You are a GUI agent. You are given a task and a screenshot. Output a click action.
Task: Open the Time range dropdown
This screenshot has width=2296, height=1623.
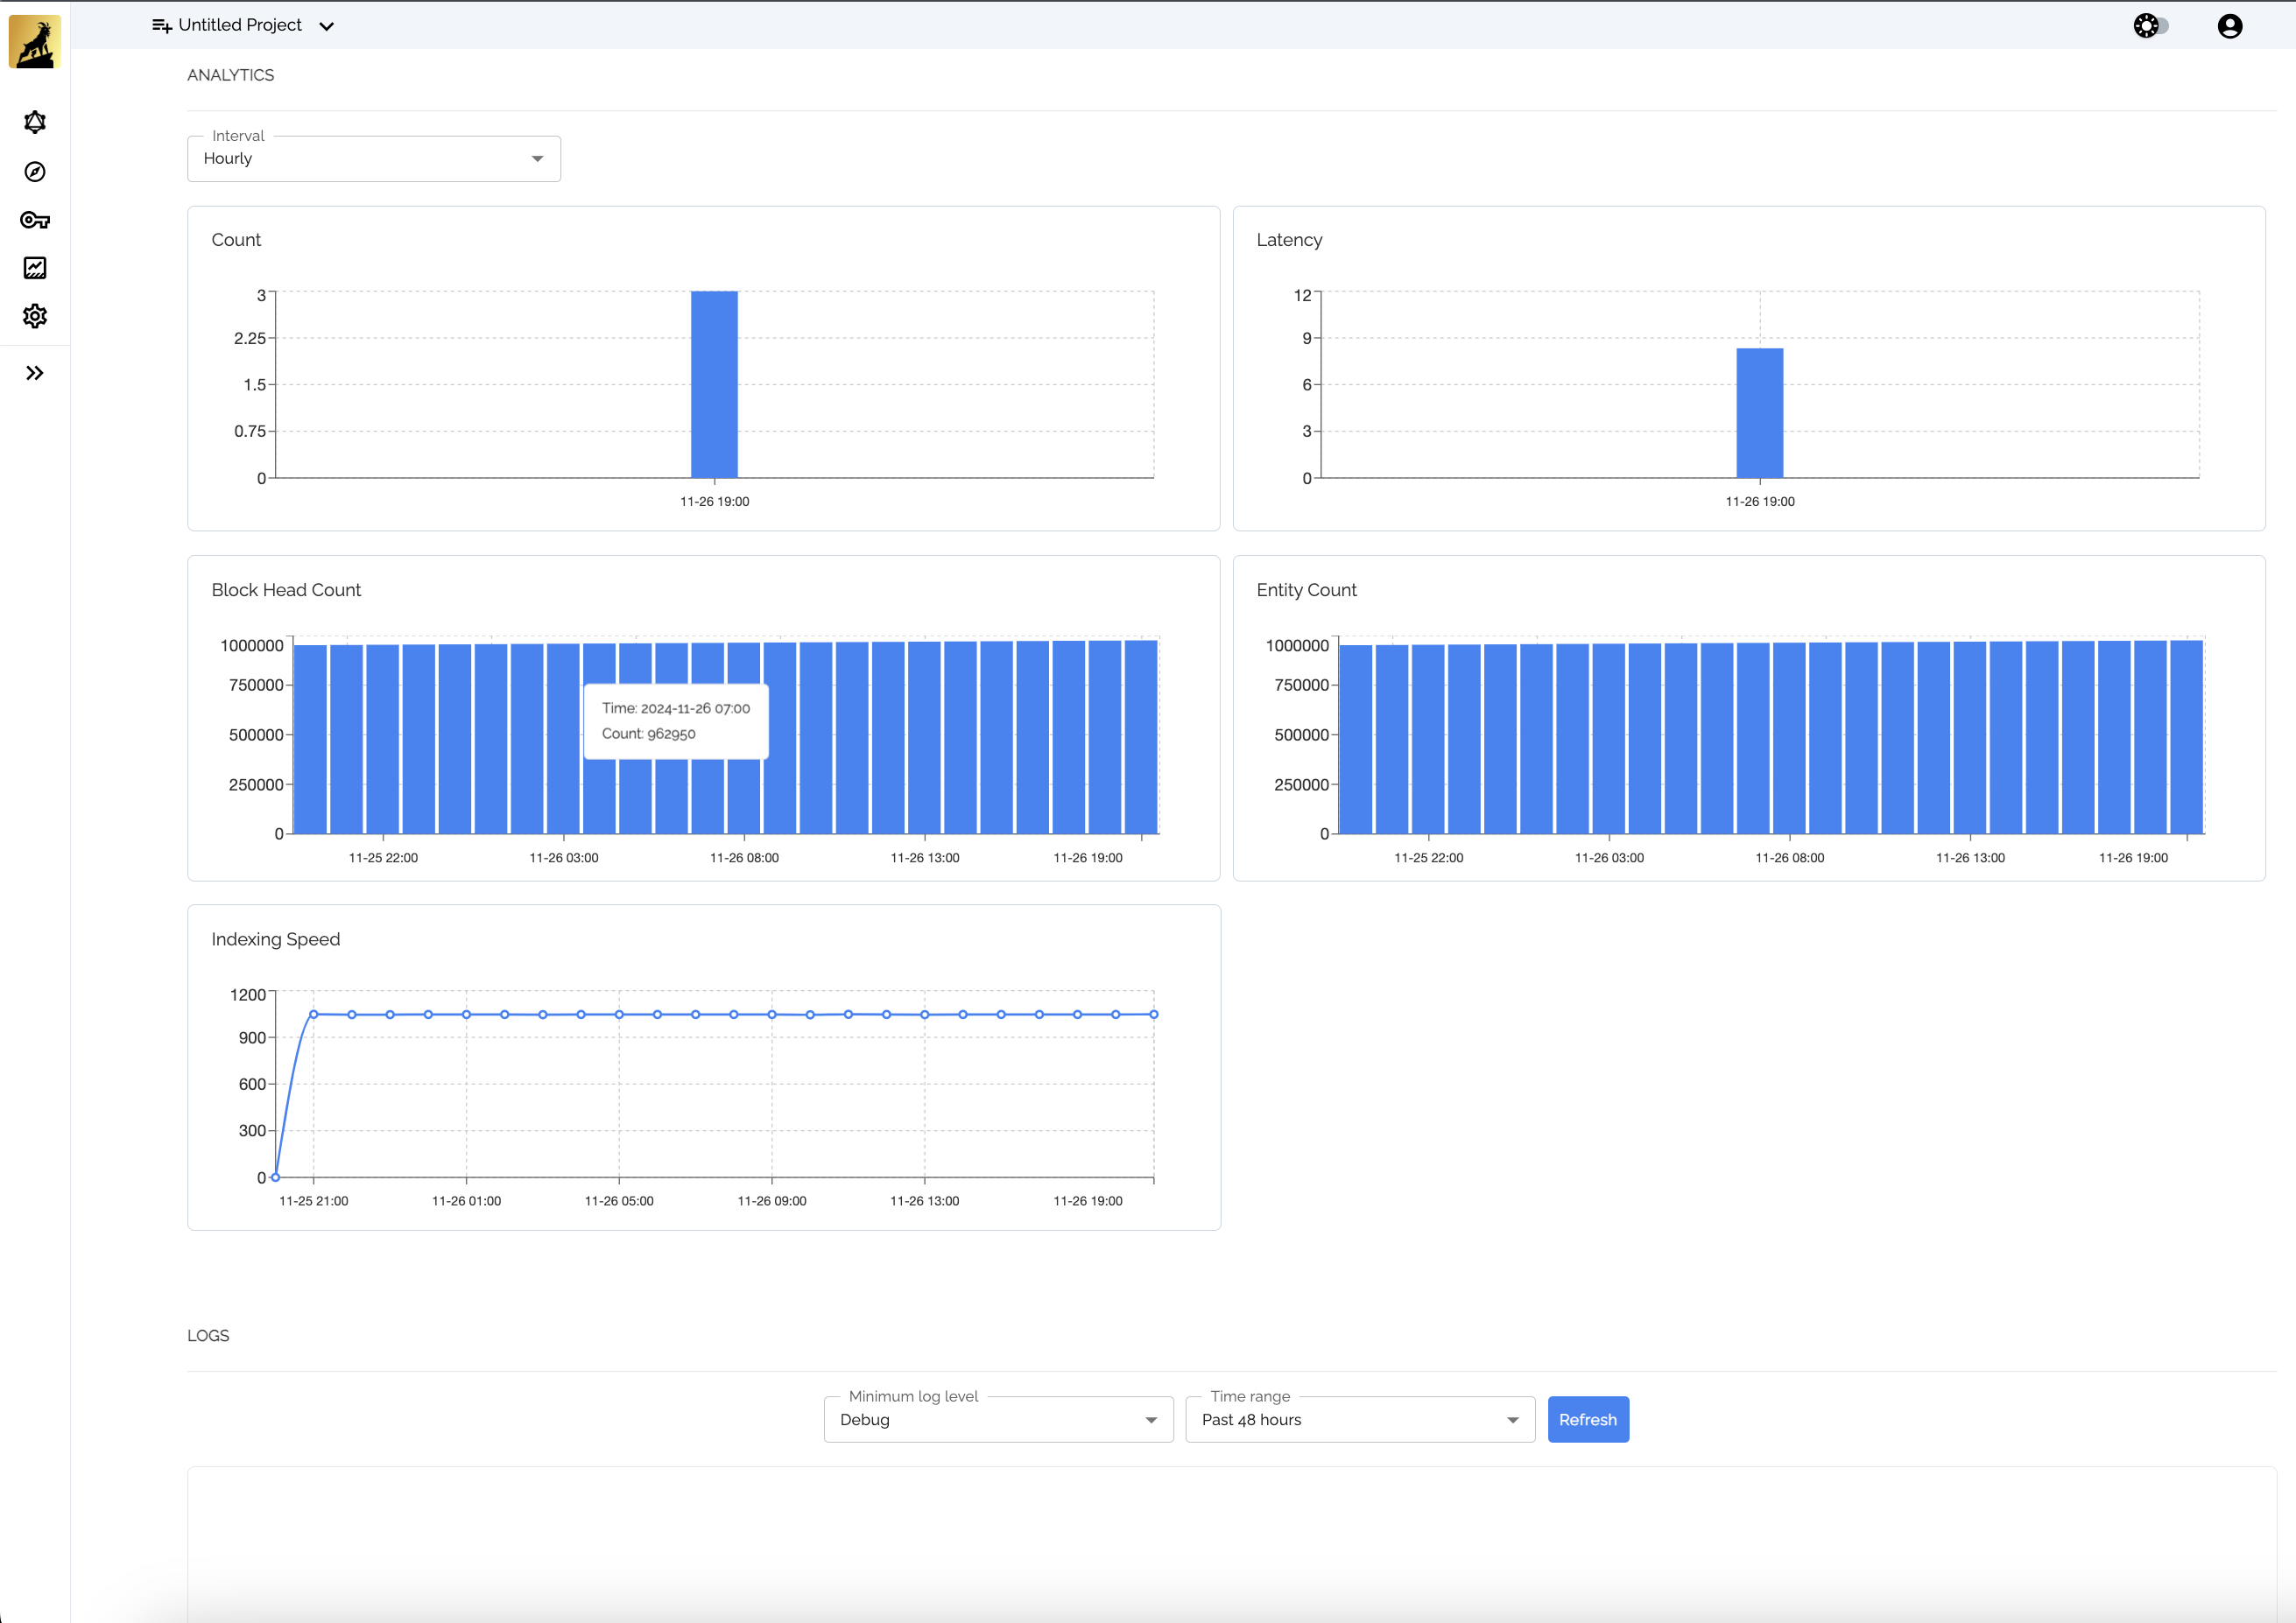1360,1419
